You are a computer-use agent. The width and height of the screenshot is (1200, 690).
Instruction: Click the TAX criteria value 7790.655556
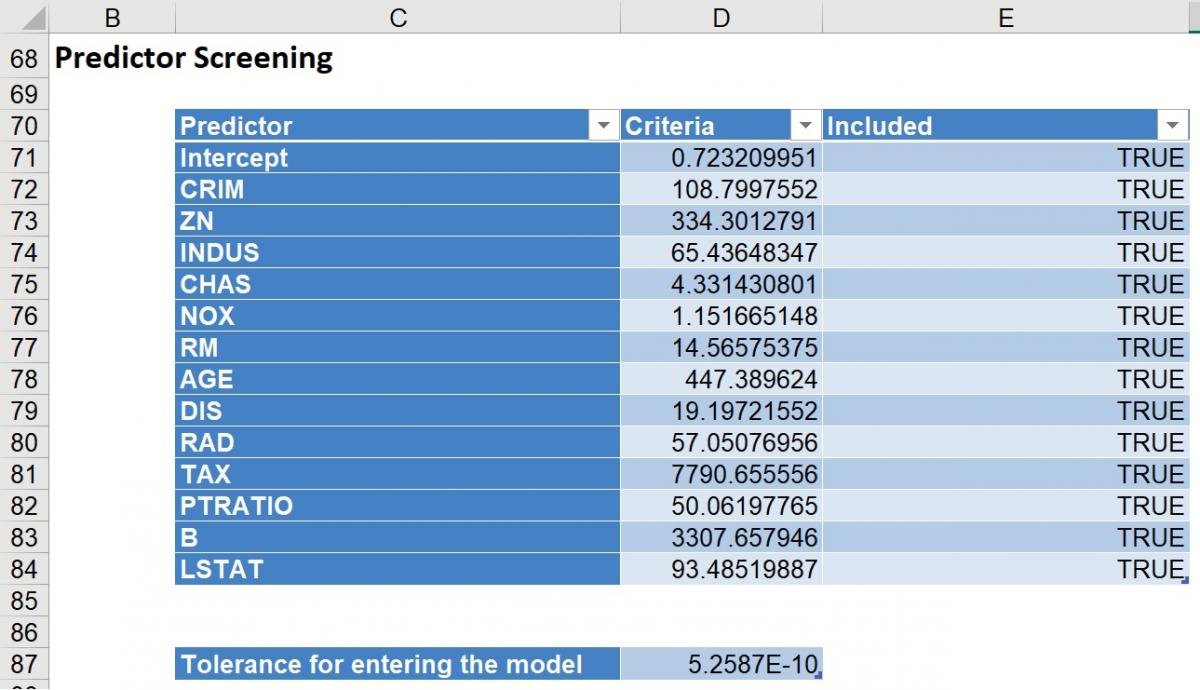point(721,474)
